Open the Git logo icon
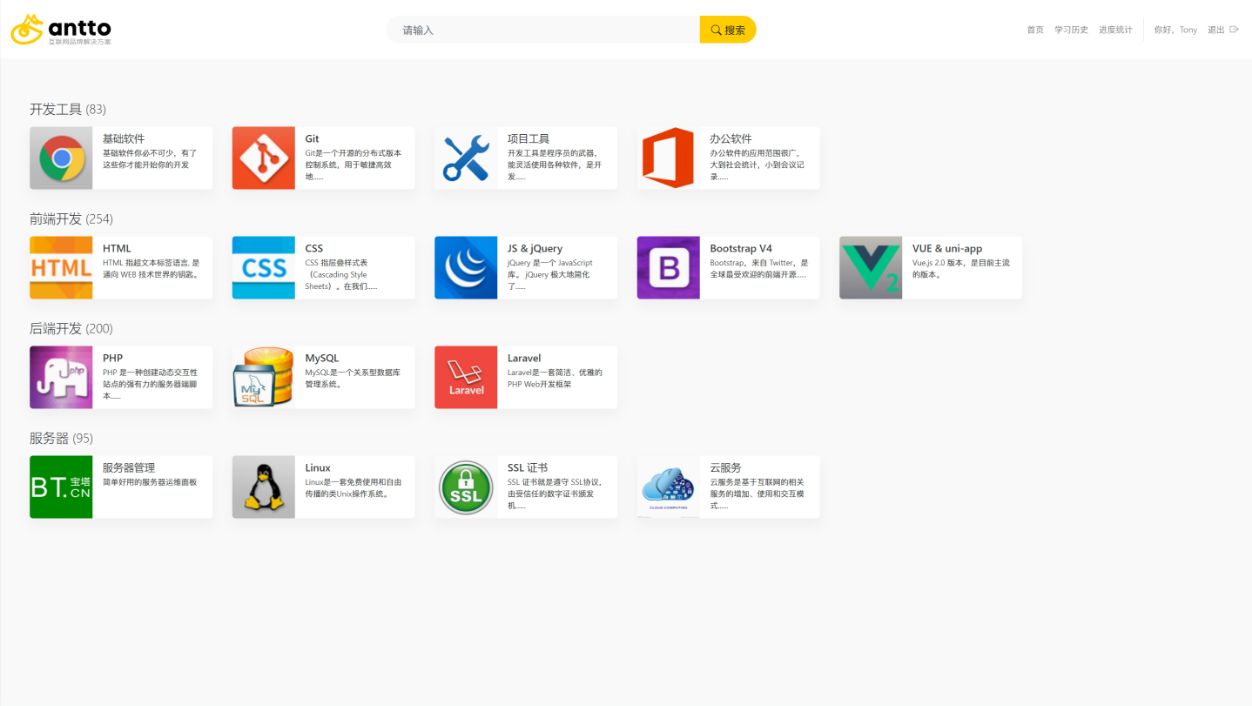The width and height of the screenshot is (1252, 706). tap(263, 158)
